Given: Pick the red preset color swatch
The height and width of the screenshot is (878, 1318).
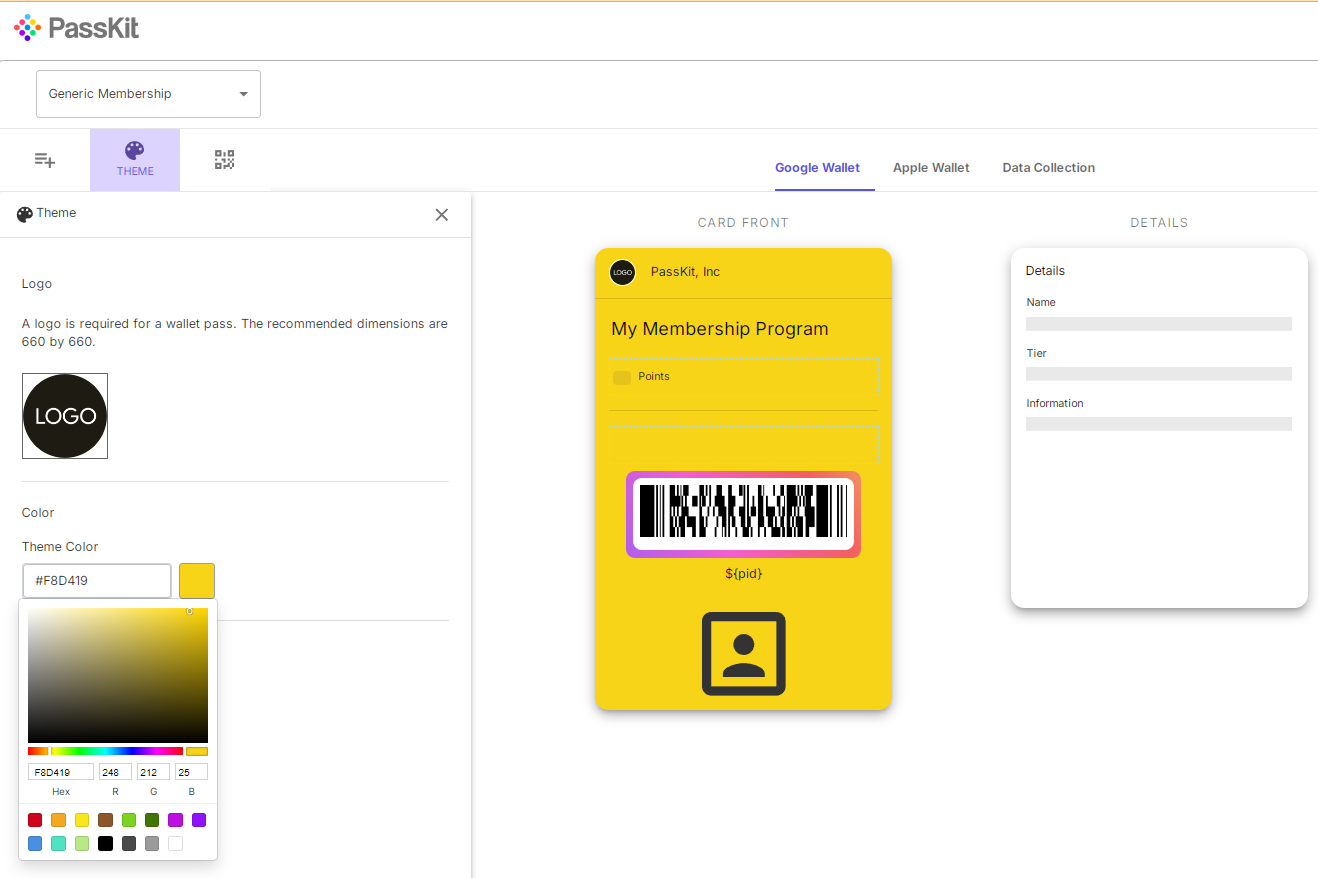Looking at the screenshot, I should (x=35, y=820).
